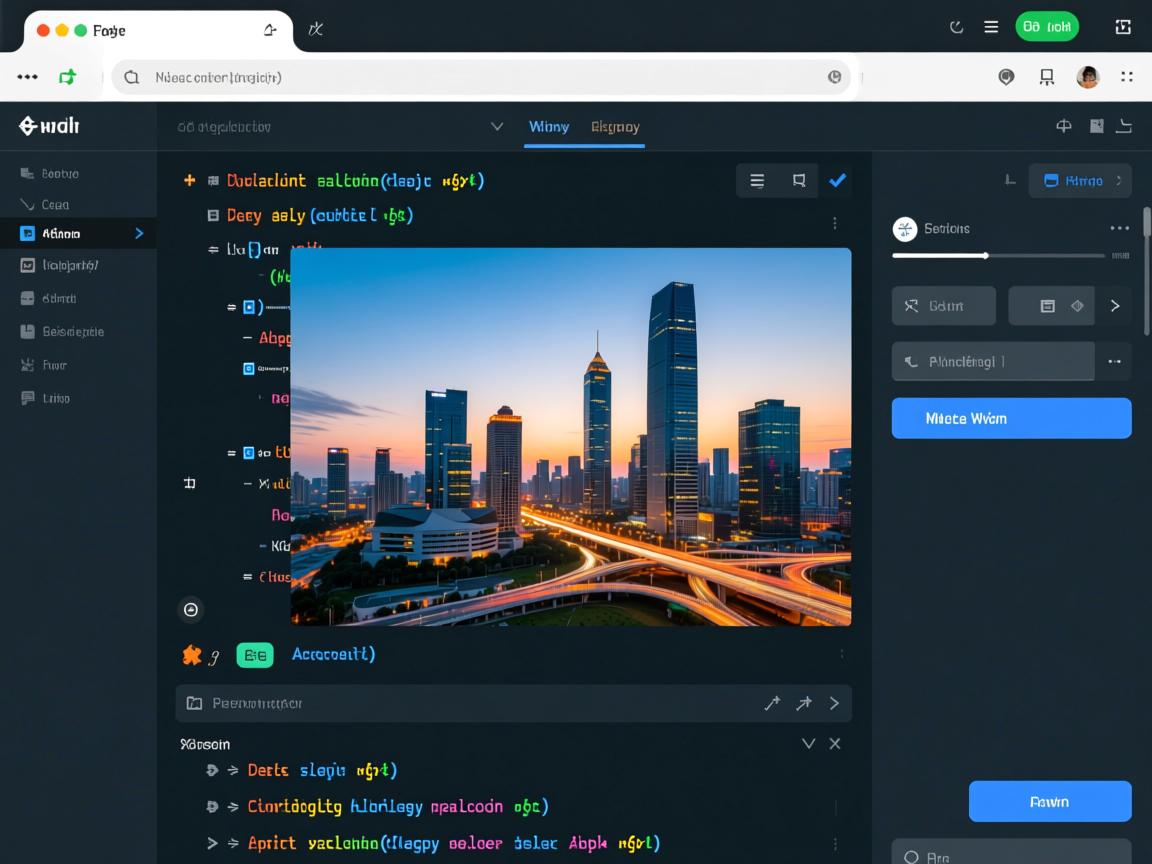Click the orange plus icon on the first code line

(189, 181)
